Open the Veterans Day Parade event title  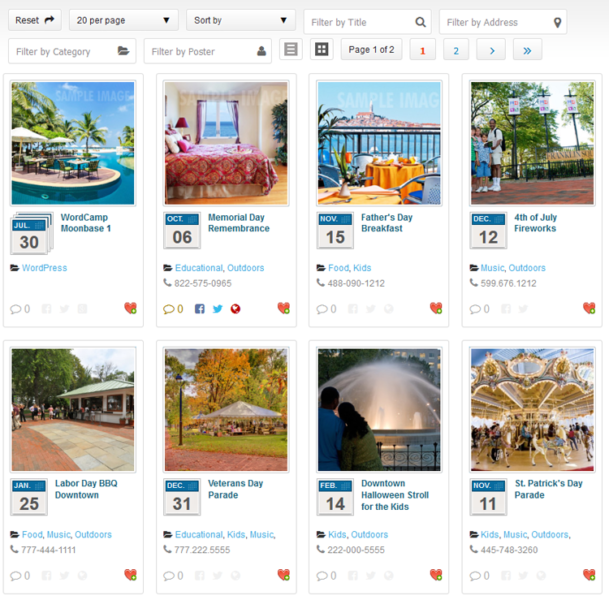click(235, 489)
